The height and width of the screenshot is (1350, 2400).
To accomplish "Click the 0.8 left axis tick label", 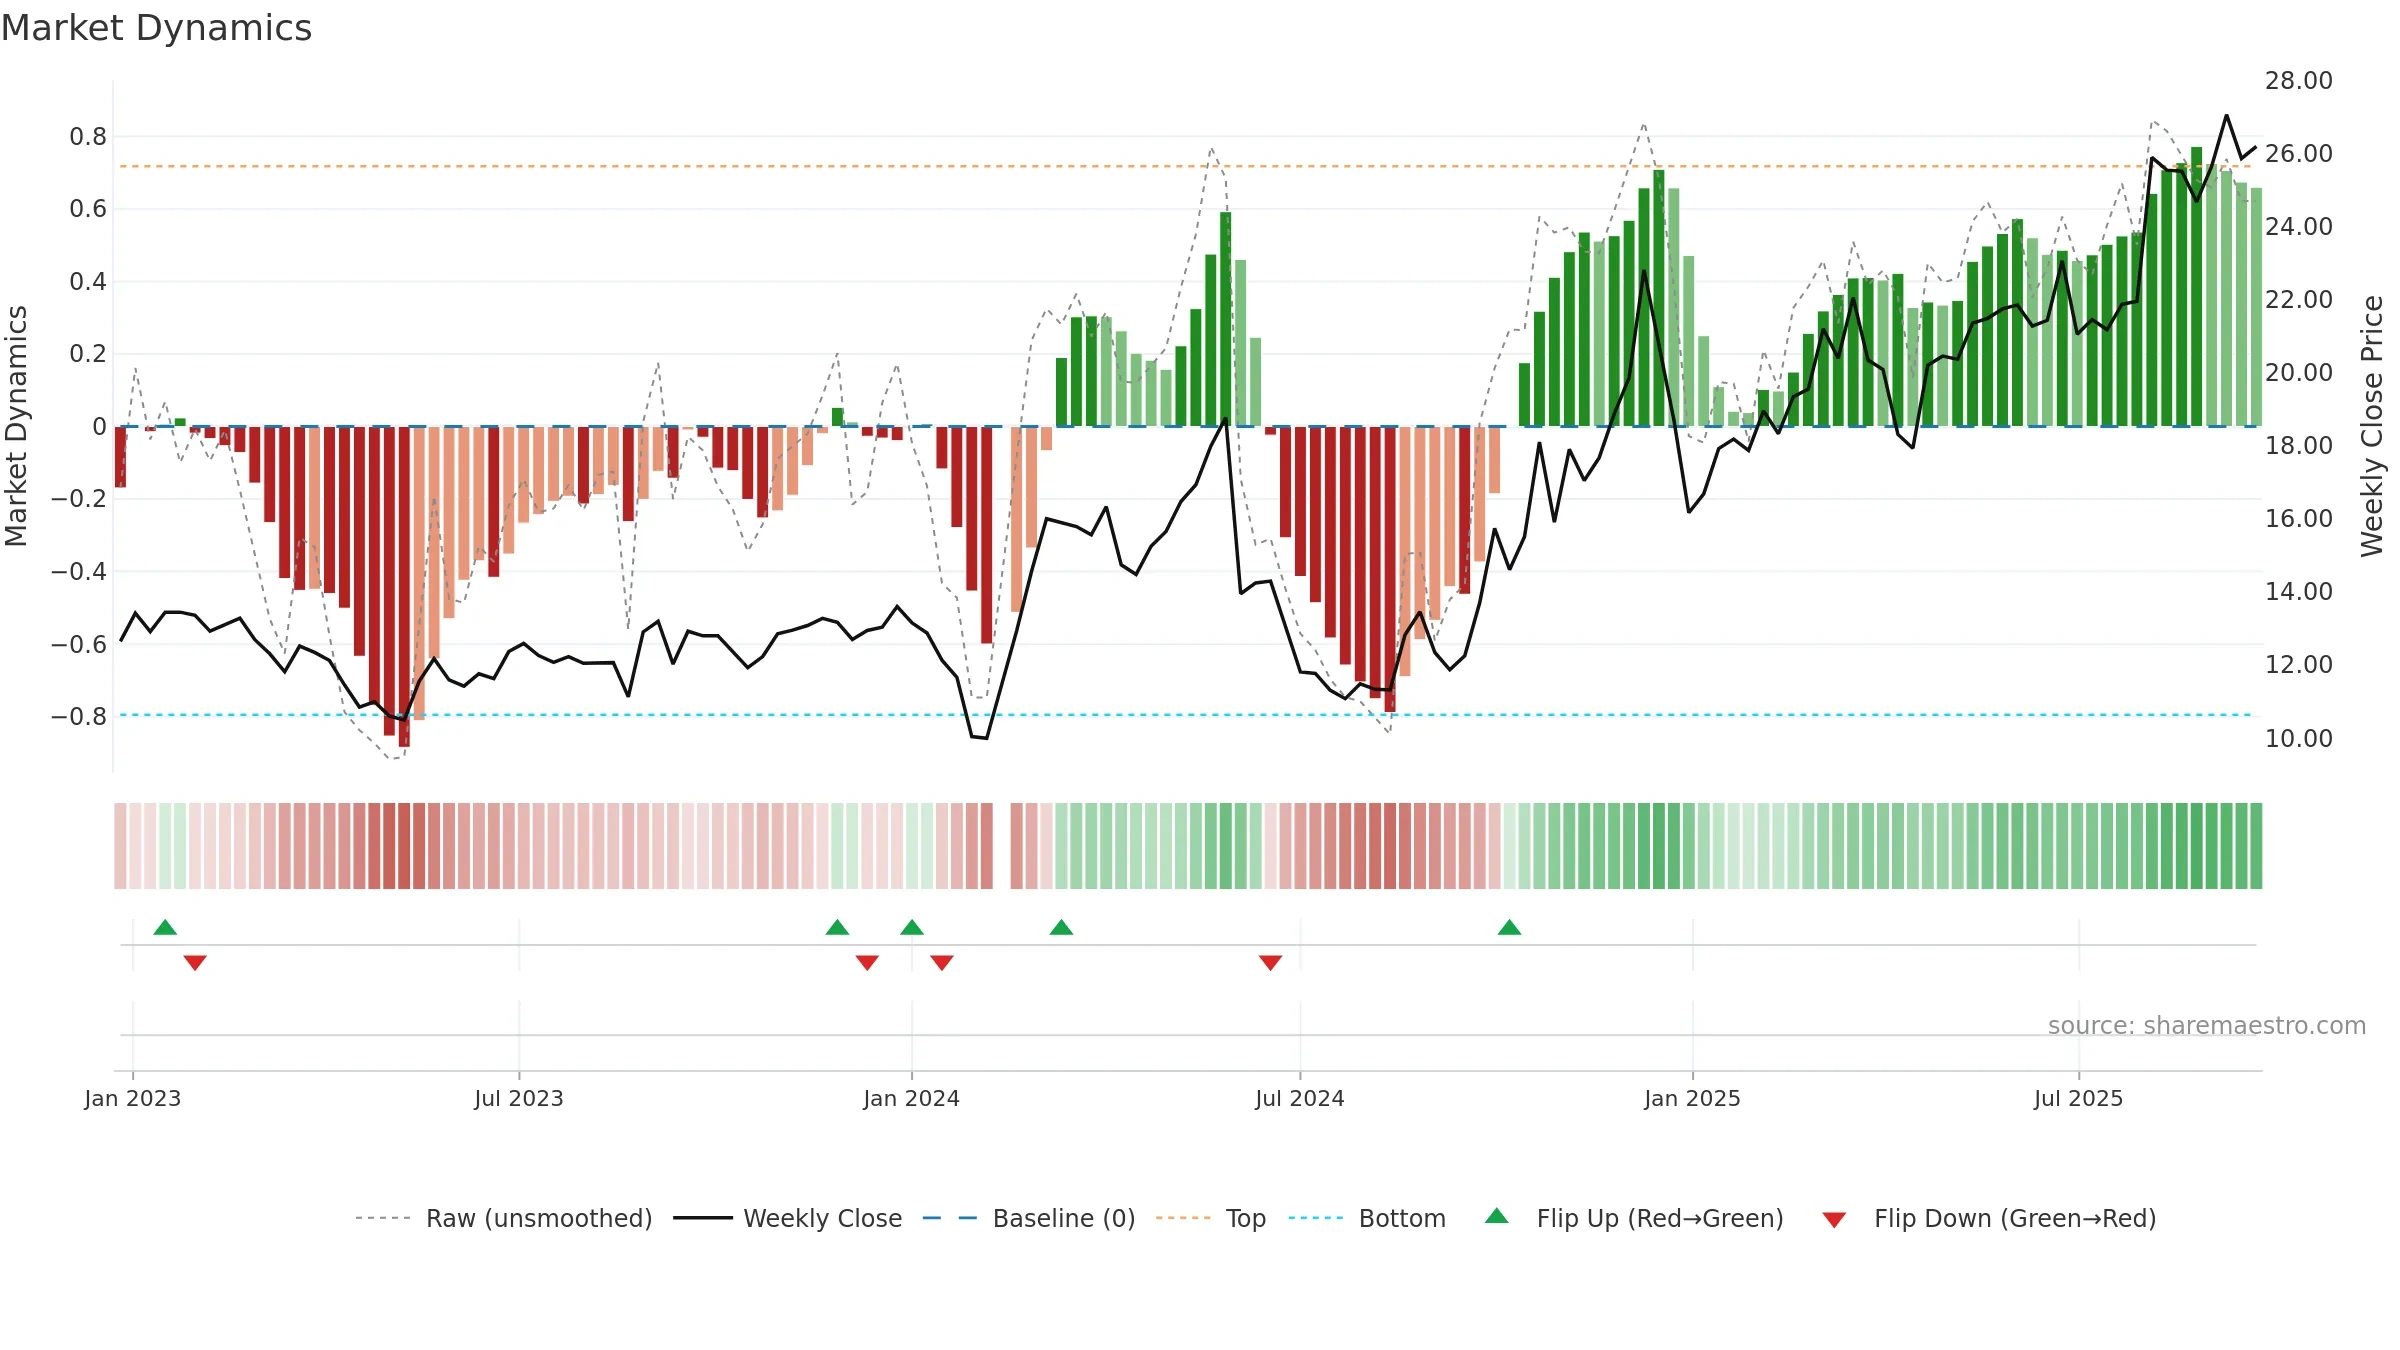I will point(88,137).
